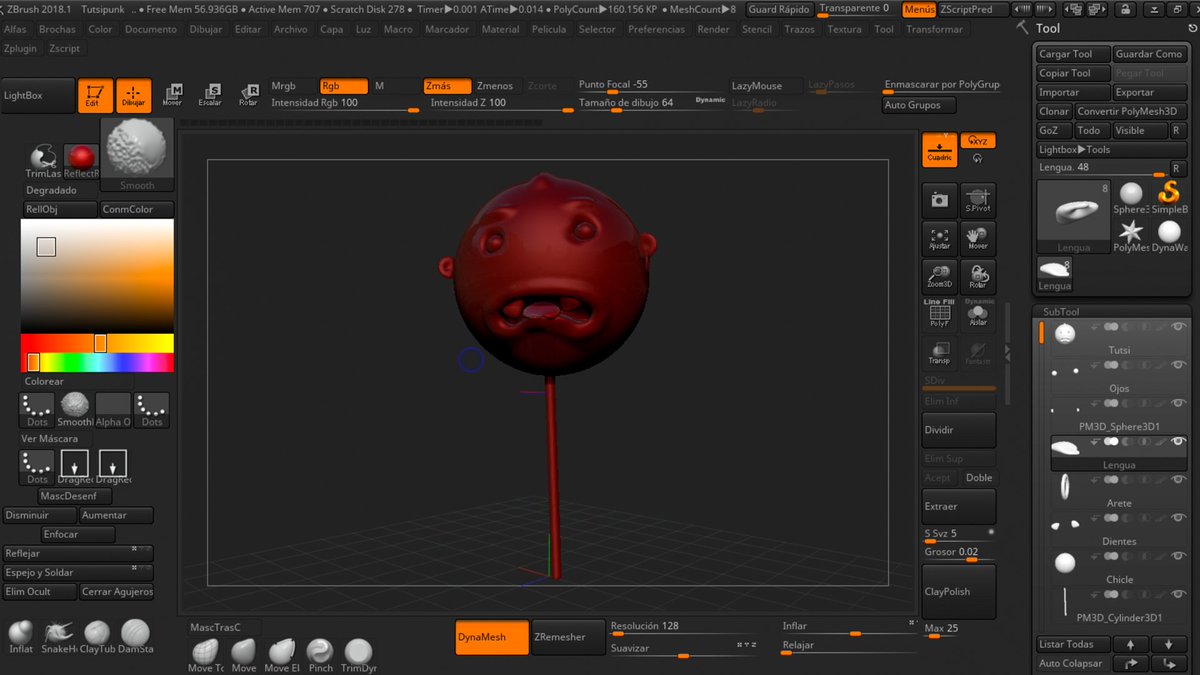Screen dimensions: 1200x675
Task: Click the Guardar Como button
Action: [x=1149, y=54]
